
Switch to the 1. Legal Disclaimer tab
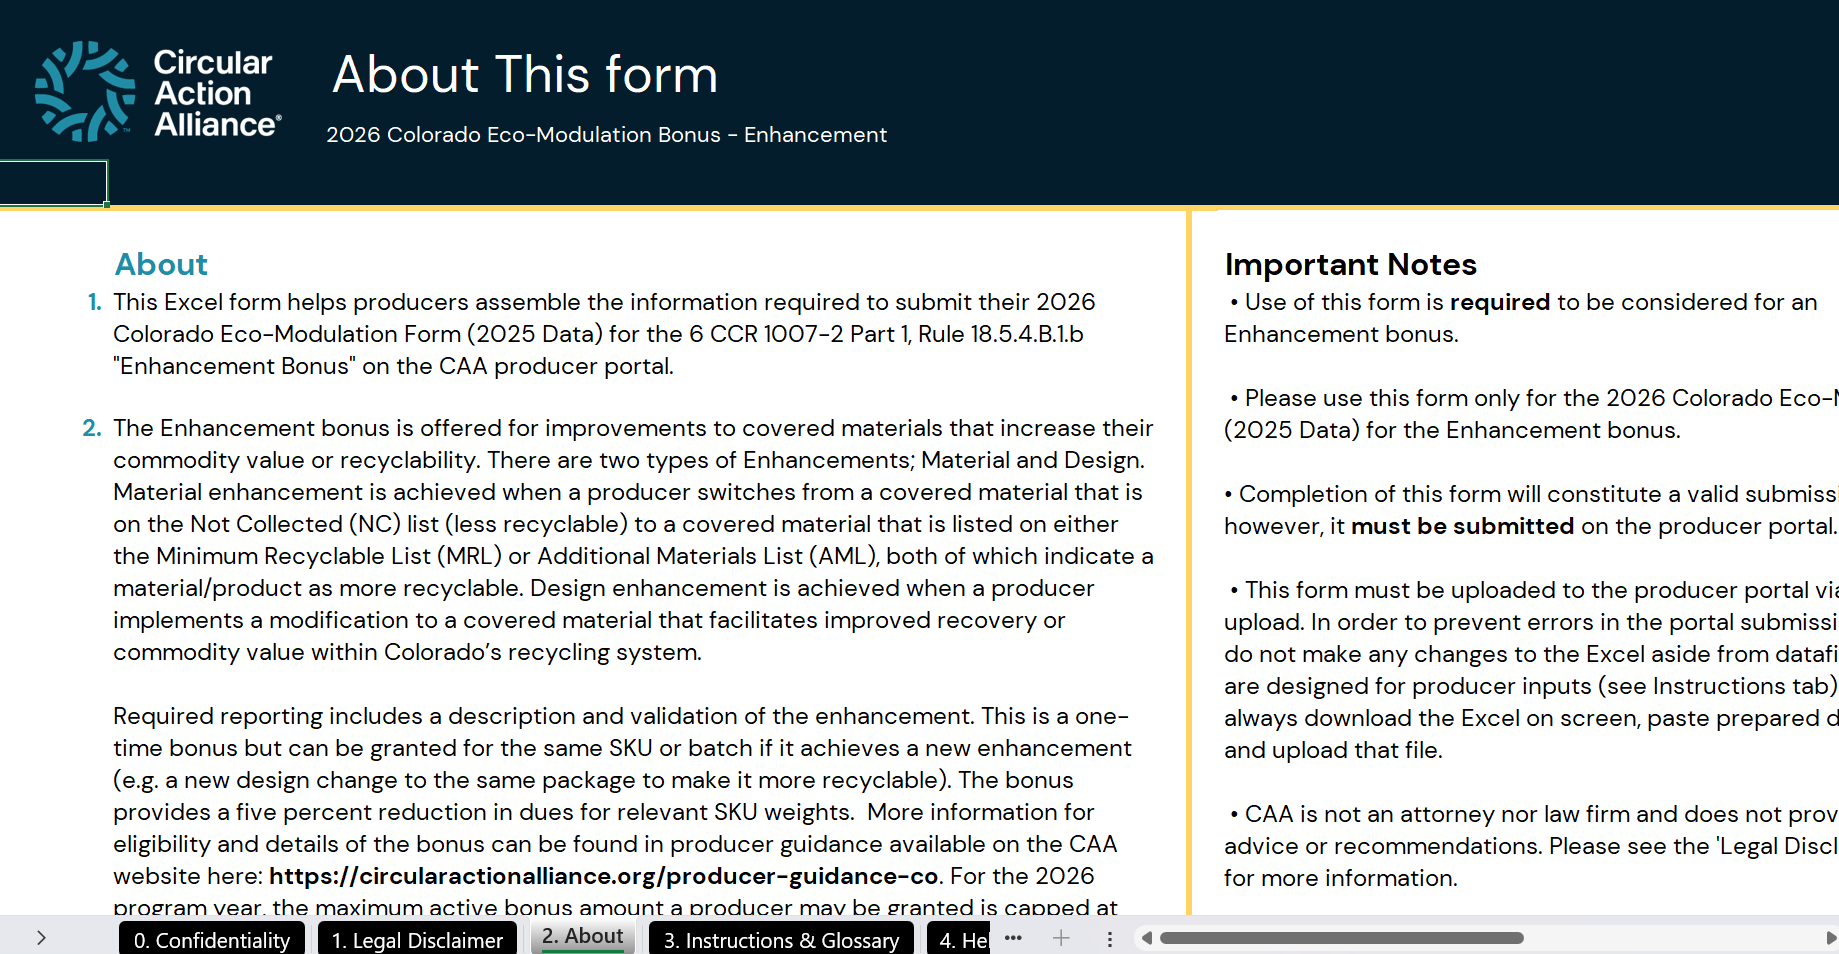point(417,939)
